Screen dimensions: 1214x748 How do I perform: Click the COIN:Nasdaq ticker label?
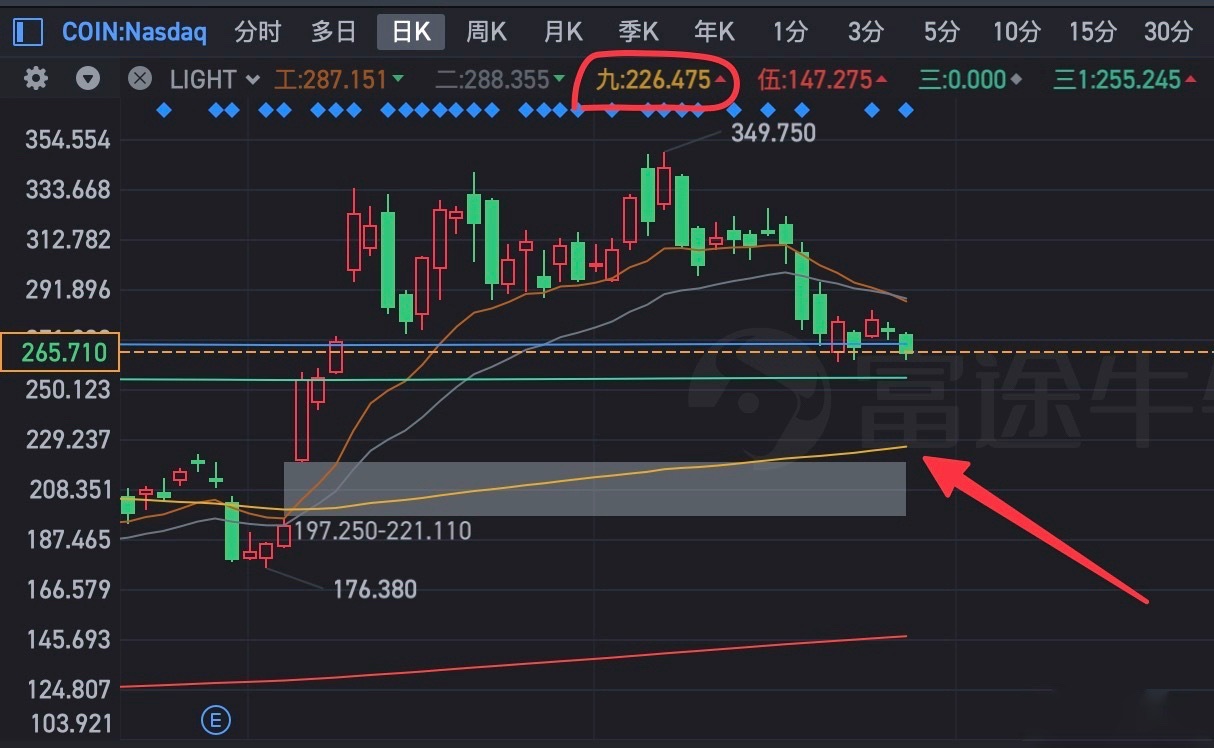134,32
